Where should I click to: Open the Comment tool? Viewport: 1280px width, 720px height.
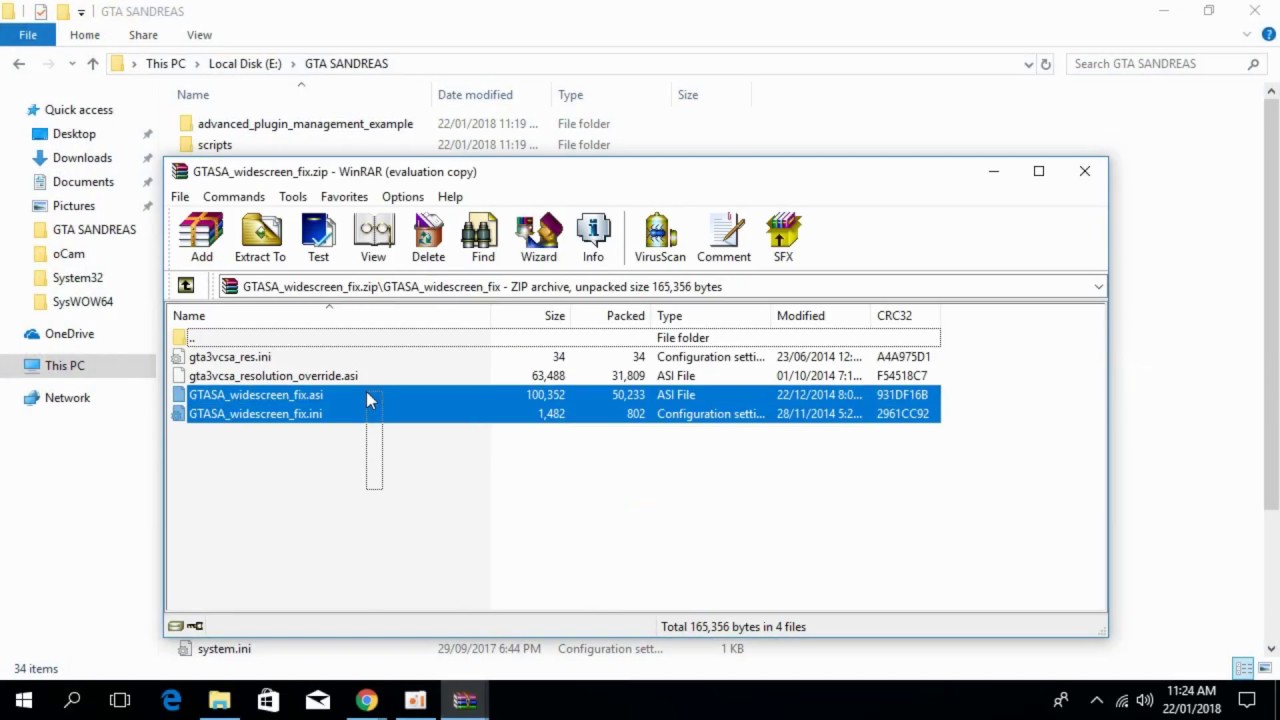724,238
